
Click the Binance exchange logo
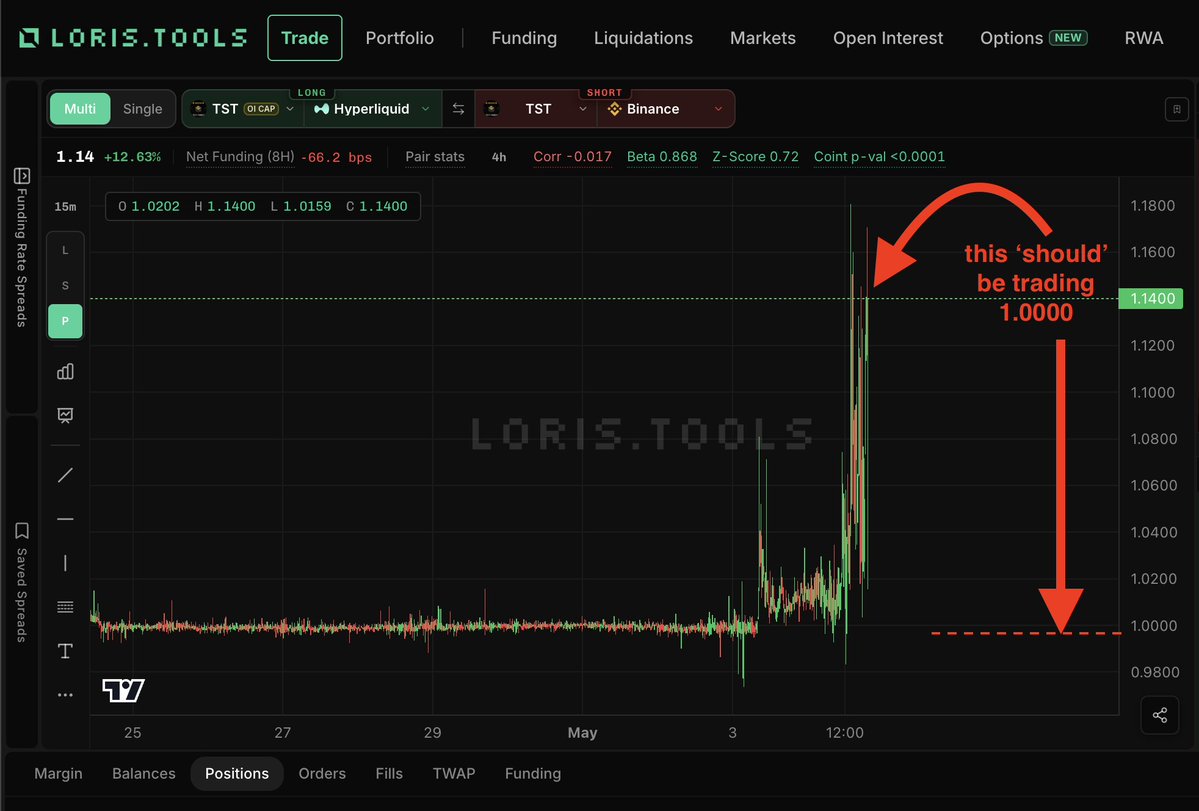click(x=614, y=109)
